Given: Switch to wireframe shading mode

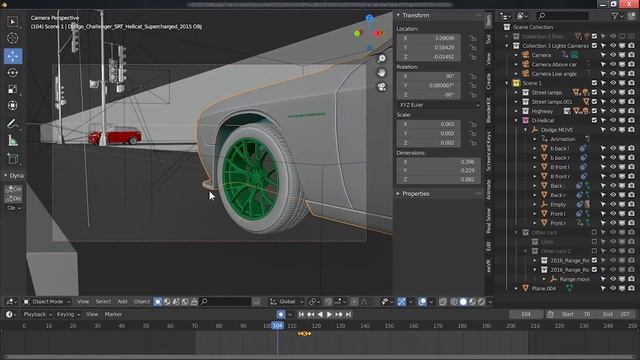Looking at the screenshot, I should click(454, 302).
